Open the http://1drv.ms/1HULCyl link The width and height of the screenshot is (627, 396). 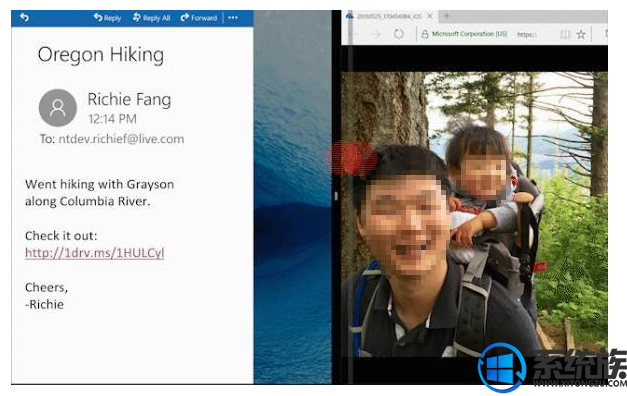pyautogui.click(x=95, y=253)
